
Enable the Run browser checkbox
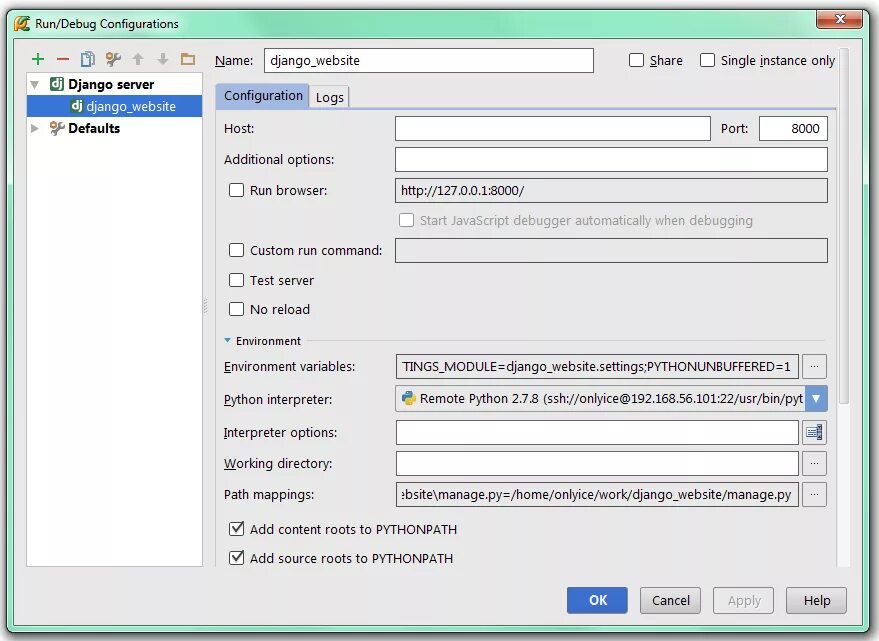(237, 190)
